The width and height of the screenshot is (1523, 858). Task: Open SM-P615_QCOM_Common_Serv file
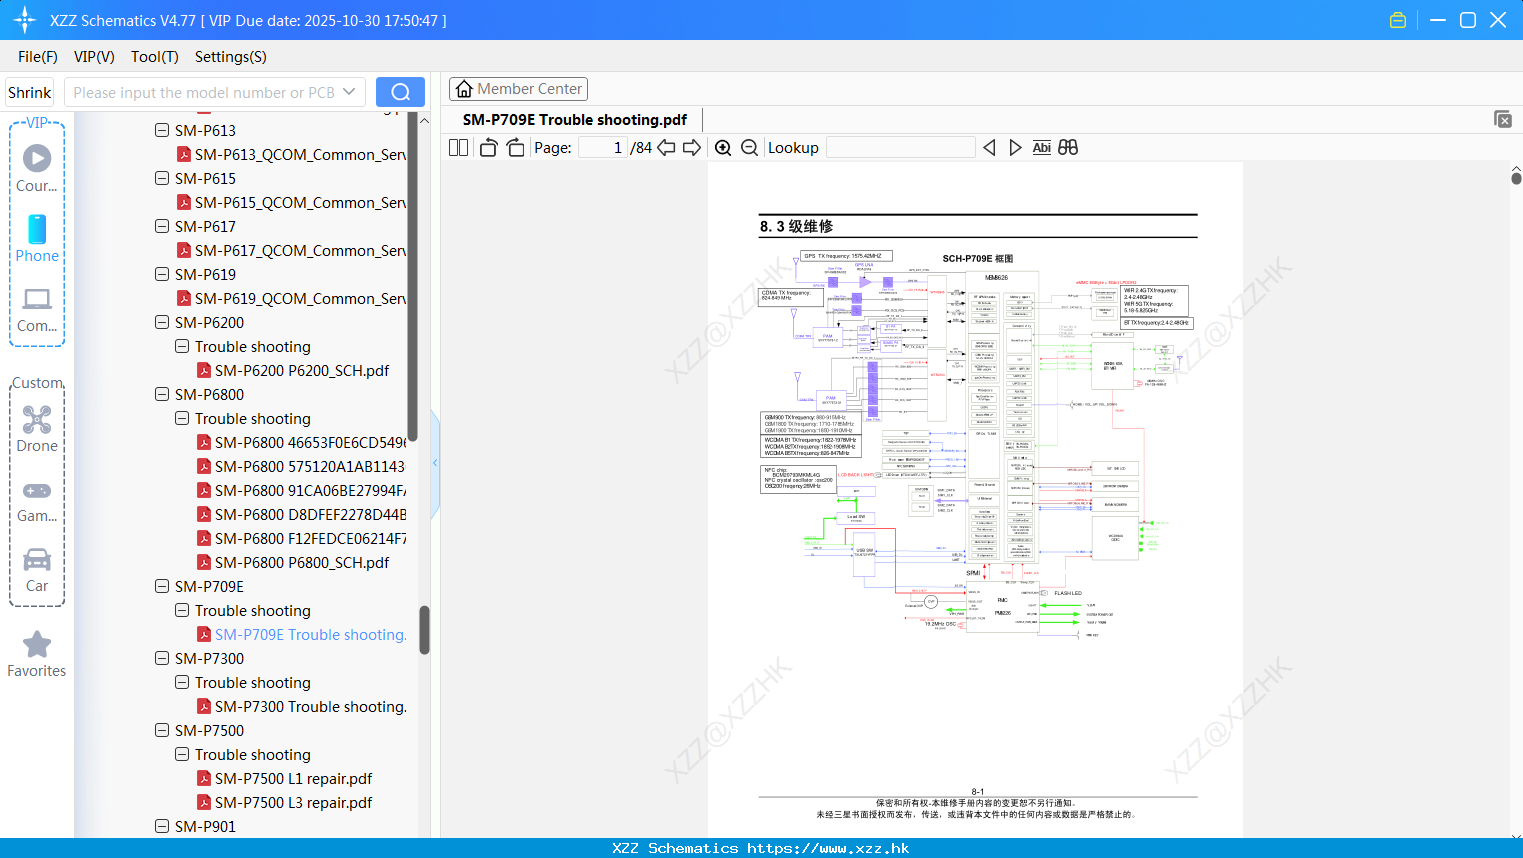pos(291,202)
